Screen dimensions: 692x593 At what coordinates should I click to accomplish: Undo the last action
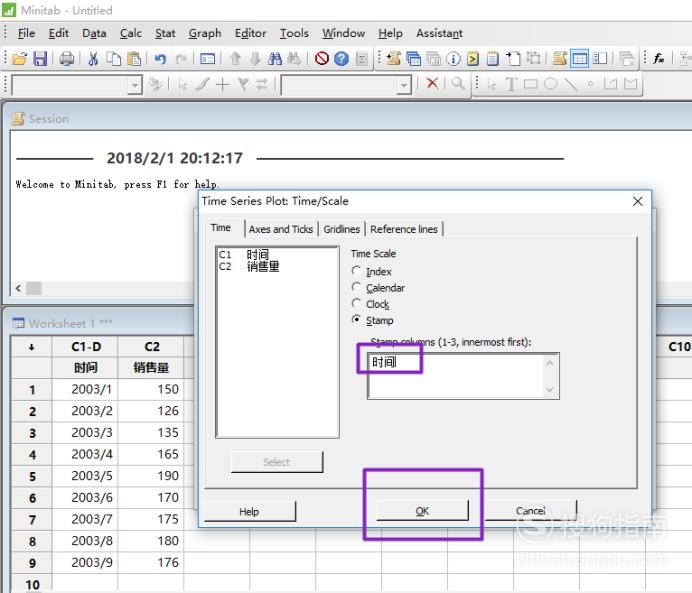coord(160,59)
